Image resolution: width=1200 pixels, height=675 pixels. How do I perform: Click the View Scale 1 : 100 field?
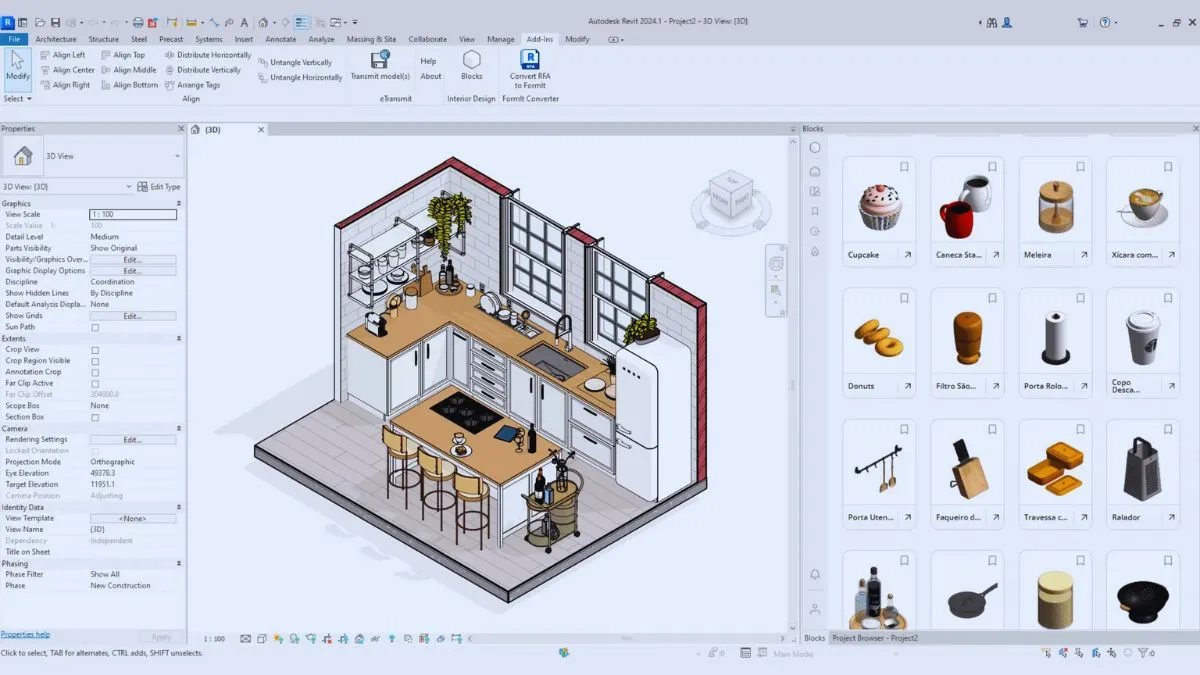click(x=132, y=214)
